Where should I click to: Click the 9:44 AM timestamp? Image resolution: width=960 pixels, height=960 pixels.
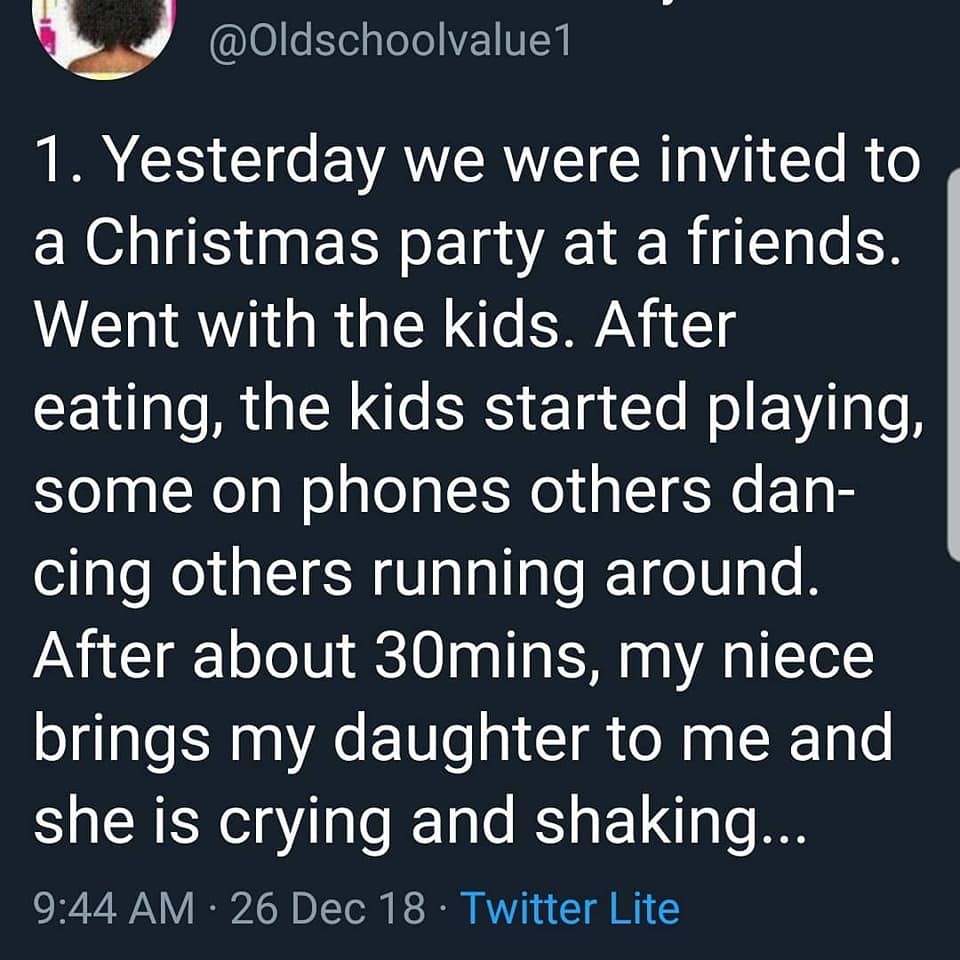click(x=114, y=908)
